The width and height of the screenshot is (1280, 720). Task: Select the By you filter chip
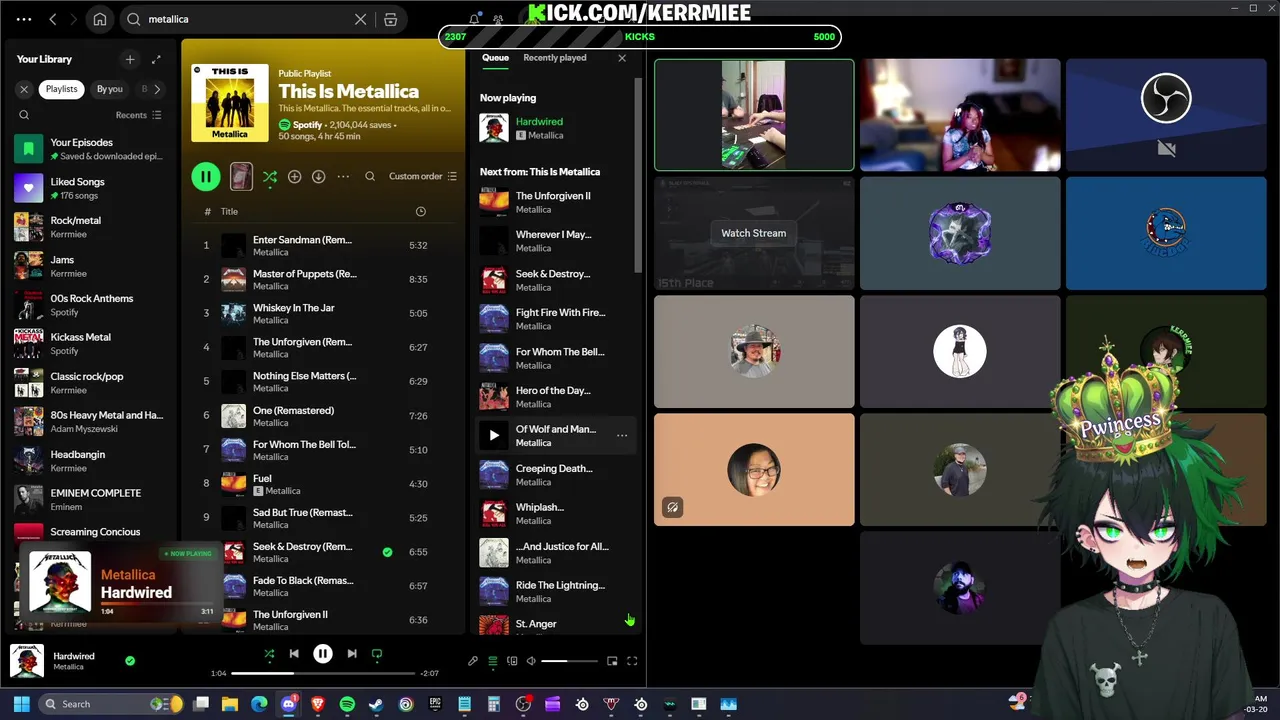tap(109, 89)
